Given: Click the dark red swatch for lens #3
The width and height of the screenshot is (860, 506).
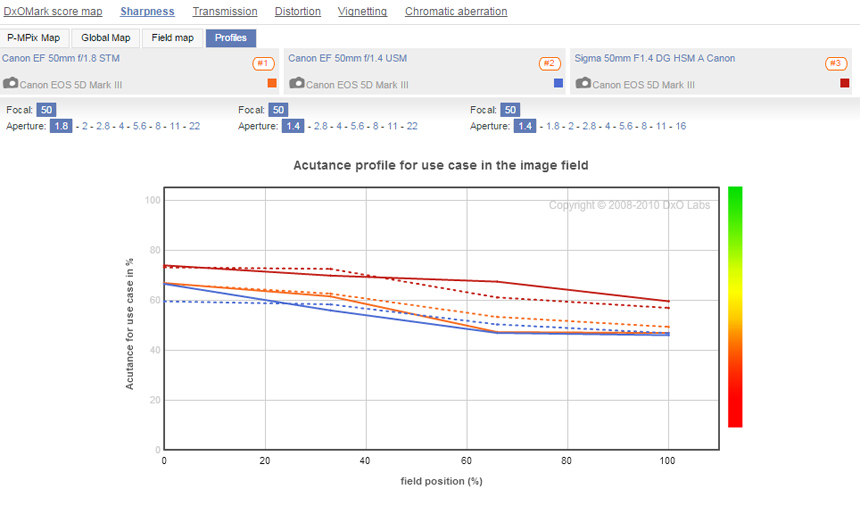Looking at the screenshot, I should click(x=845, y=83).
